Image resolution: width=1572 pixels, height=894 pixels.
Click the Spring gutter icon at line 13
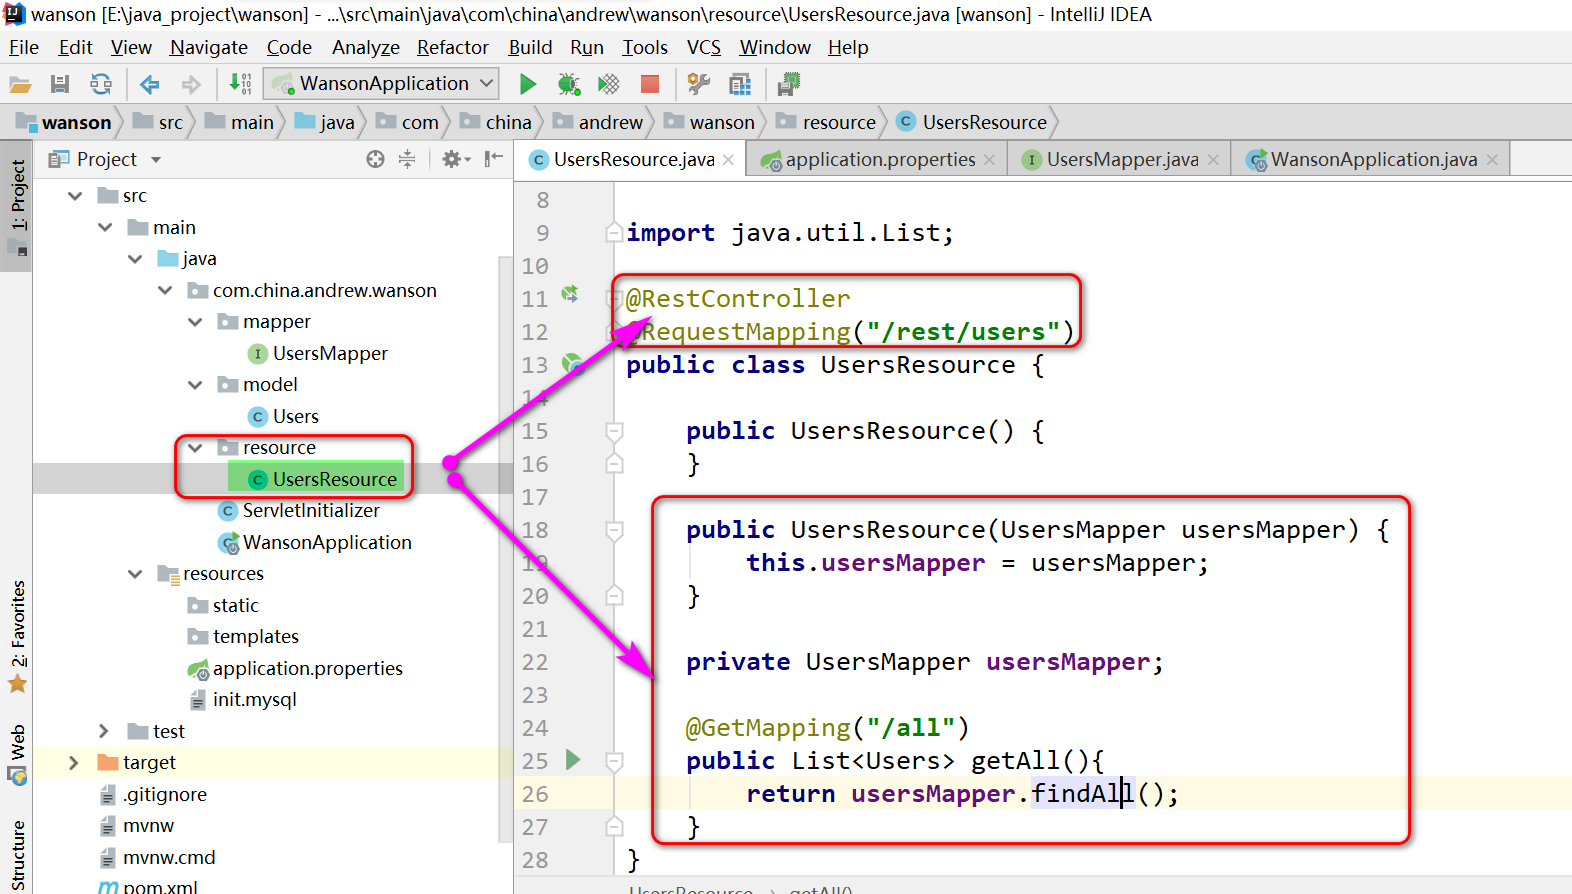572,363
